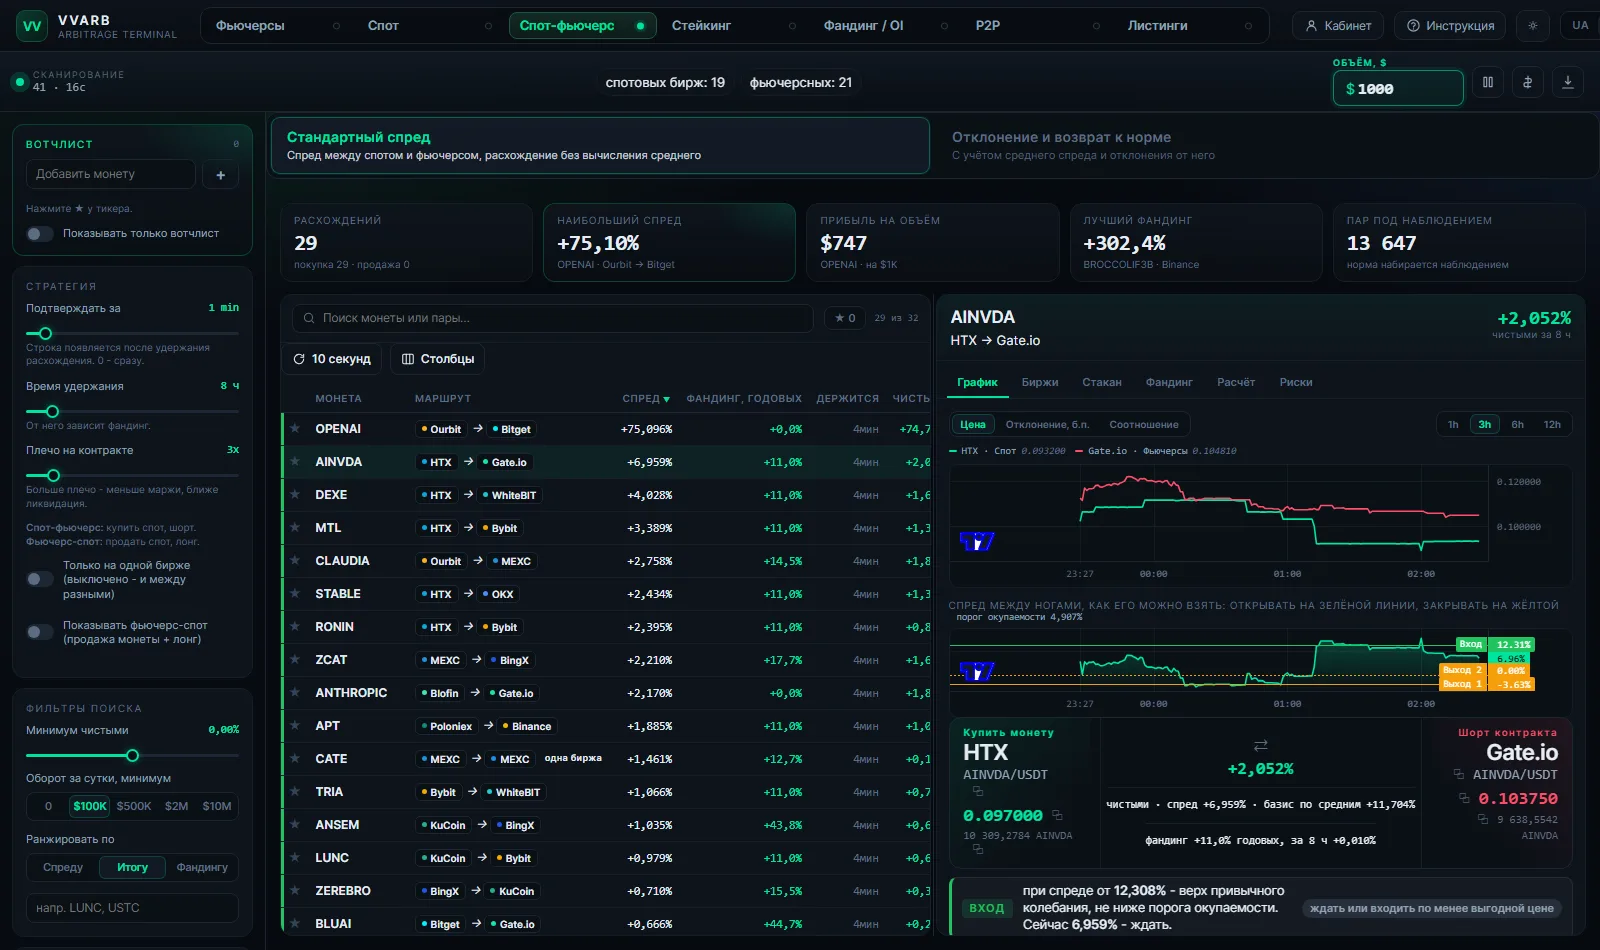Click the pause scanning icon button

1488,83
